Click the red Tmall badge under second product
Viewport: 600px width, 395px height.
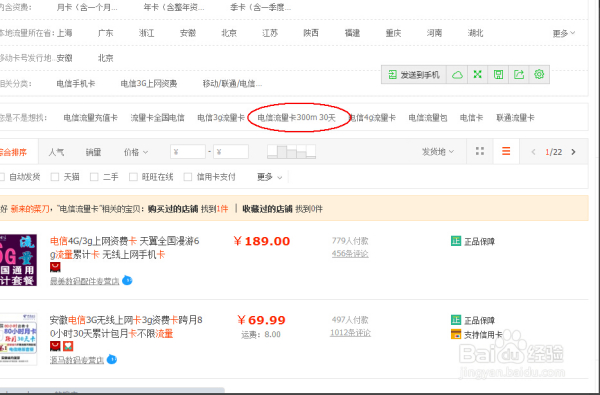click(55, 346)
